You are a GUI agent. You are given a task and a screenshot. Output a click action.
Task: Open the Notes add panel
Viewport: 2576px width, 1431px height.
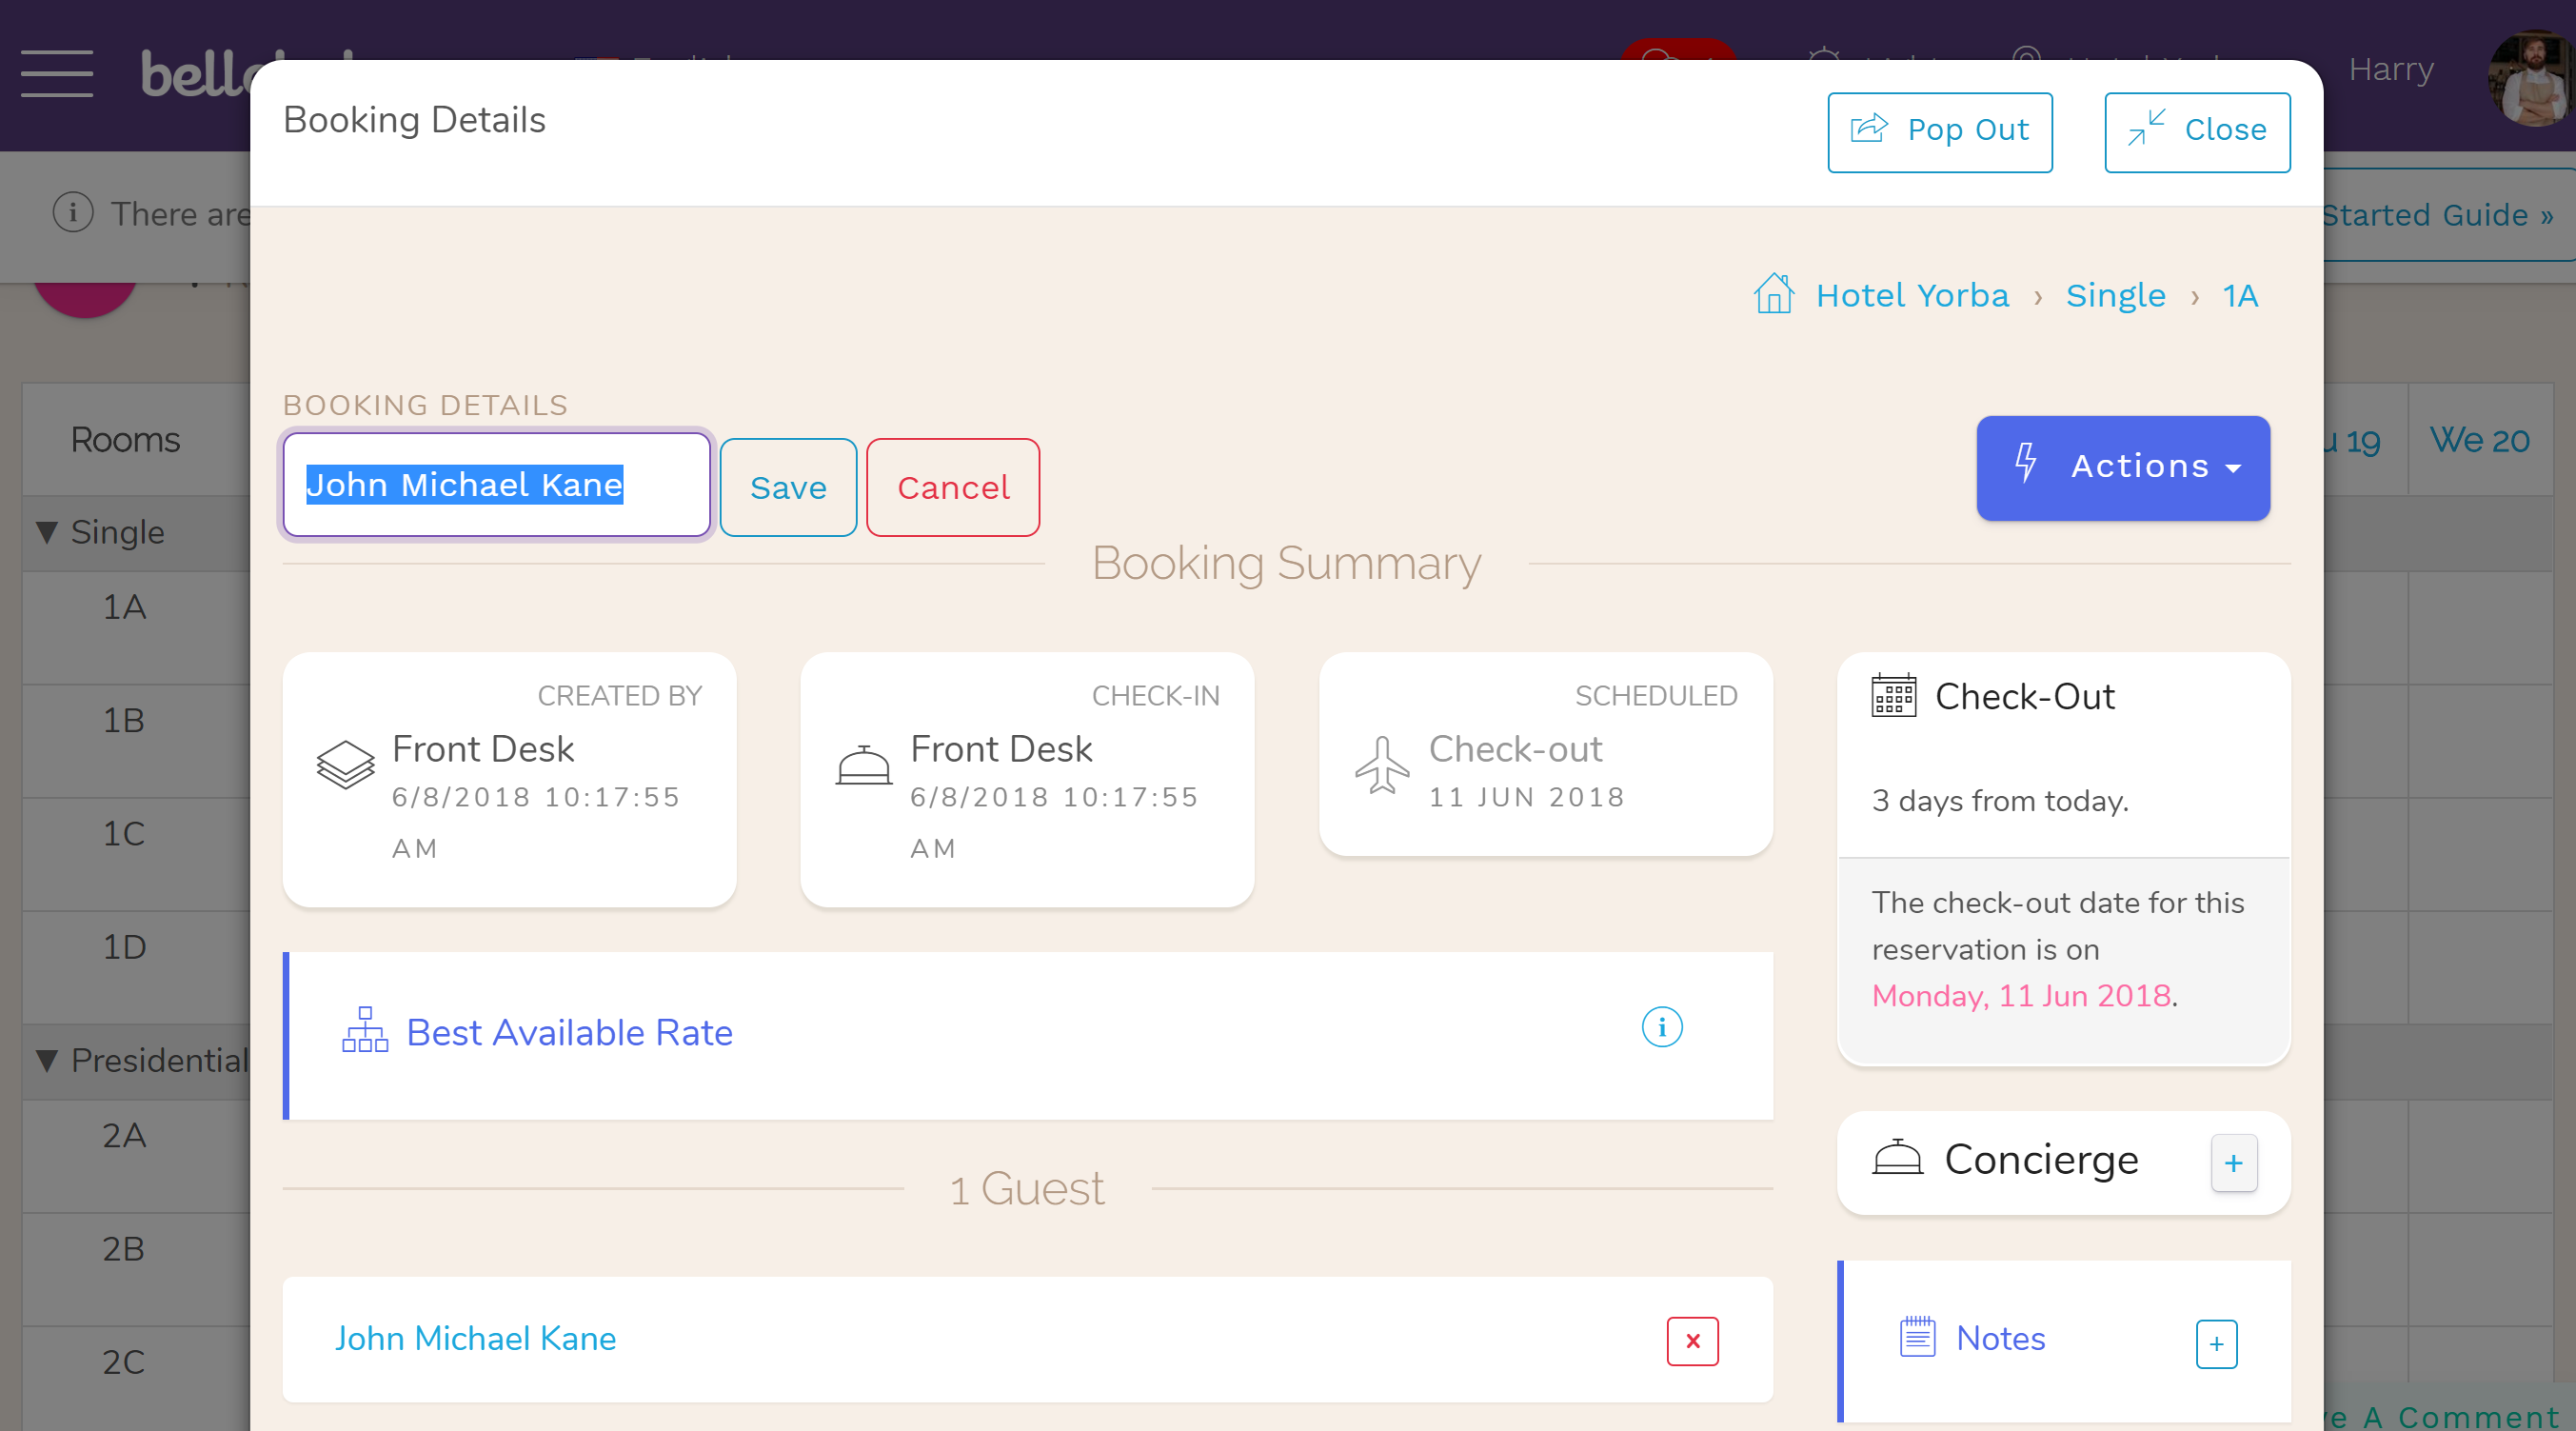coord(2216,1338)
